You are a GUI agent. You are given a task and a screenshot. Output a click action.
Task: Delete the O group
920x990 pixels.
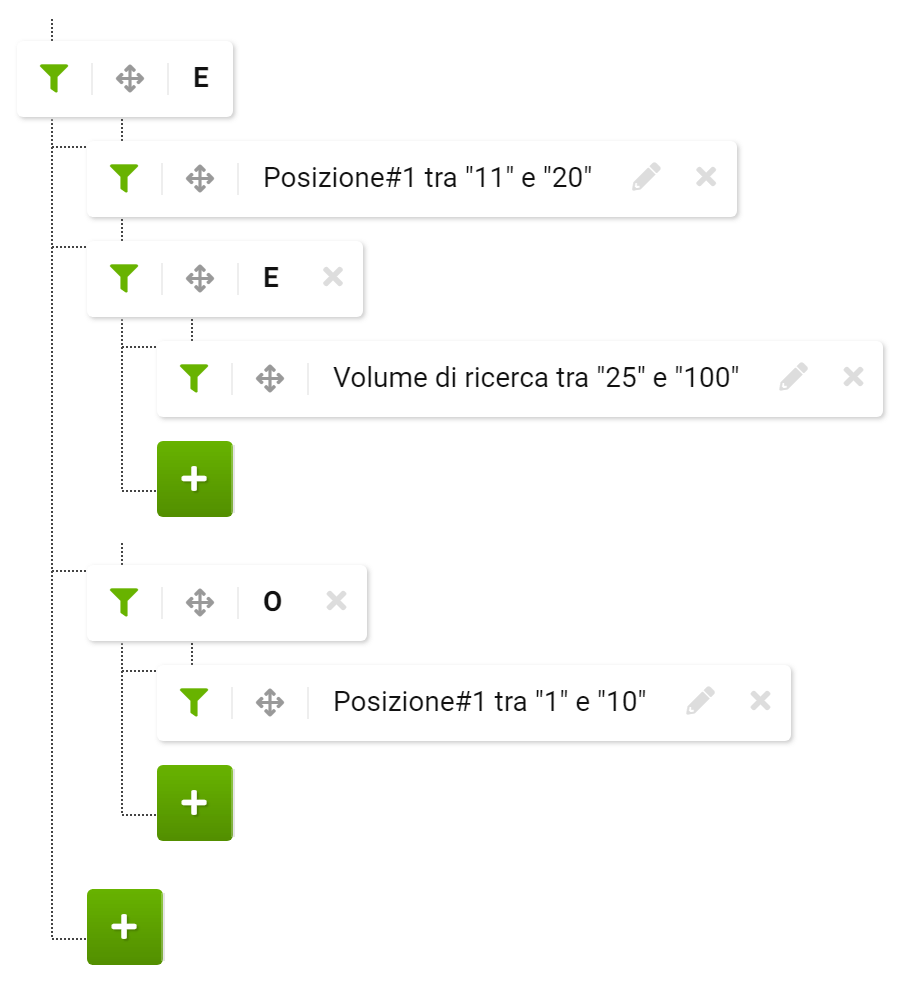click(x=337, y=600)
